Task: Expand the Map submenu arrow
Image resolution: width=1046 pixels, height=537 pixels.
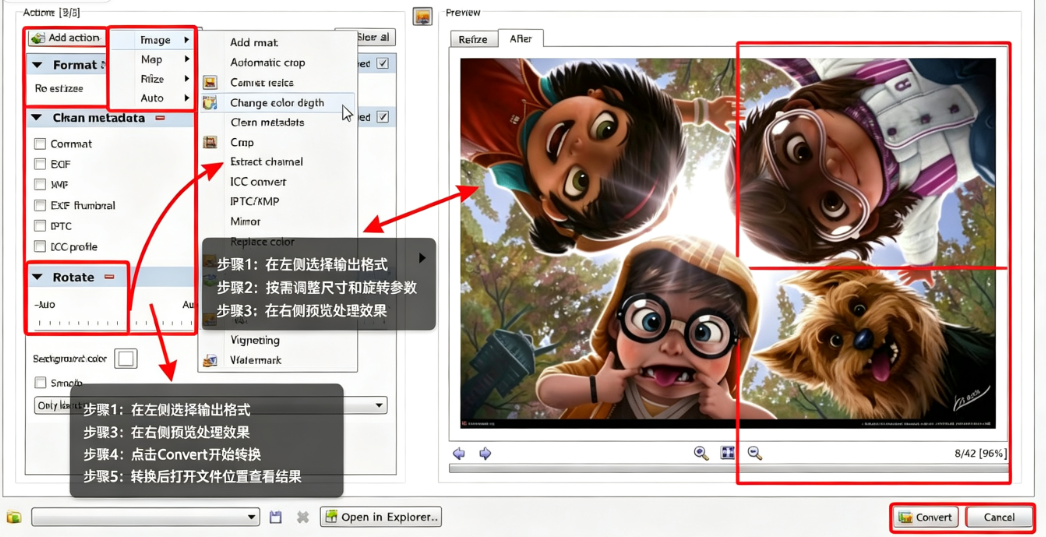Action: (187, 59)
